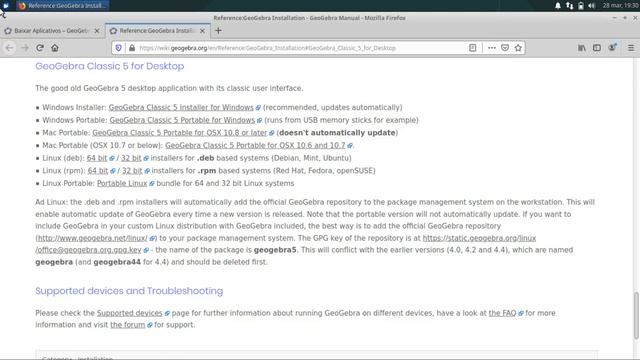Click Supported devices and Troubleshooting heading
This screenshot has height=360, width=640.
pos(129,291)
